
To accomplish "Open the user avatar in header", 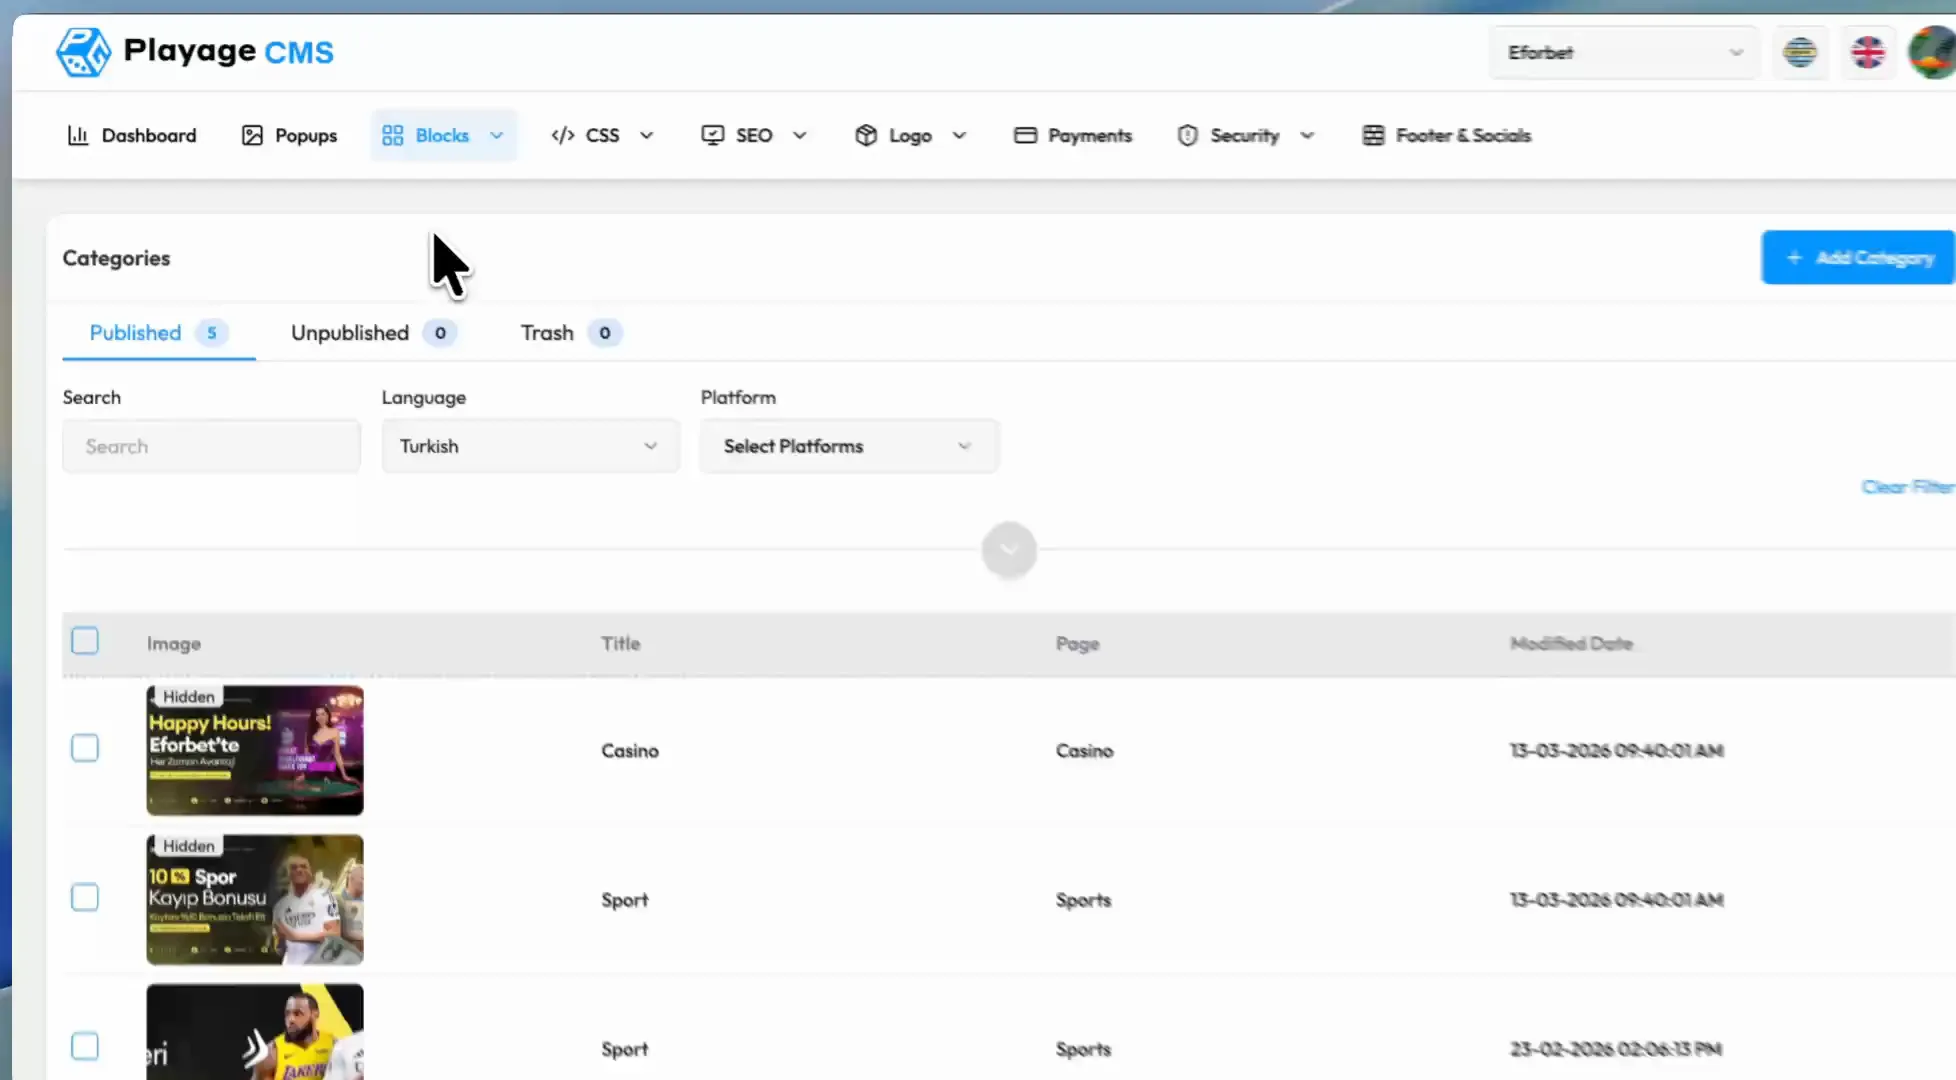I will tap(1933, 52).
